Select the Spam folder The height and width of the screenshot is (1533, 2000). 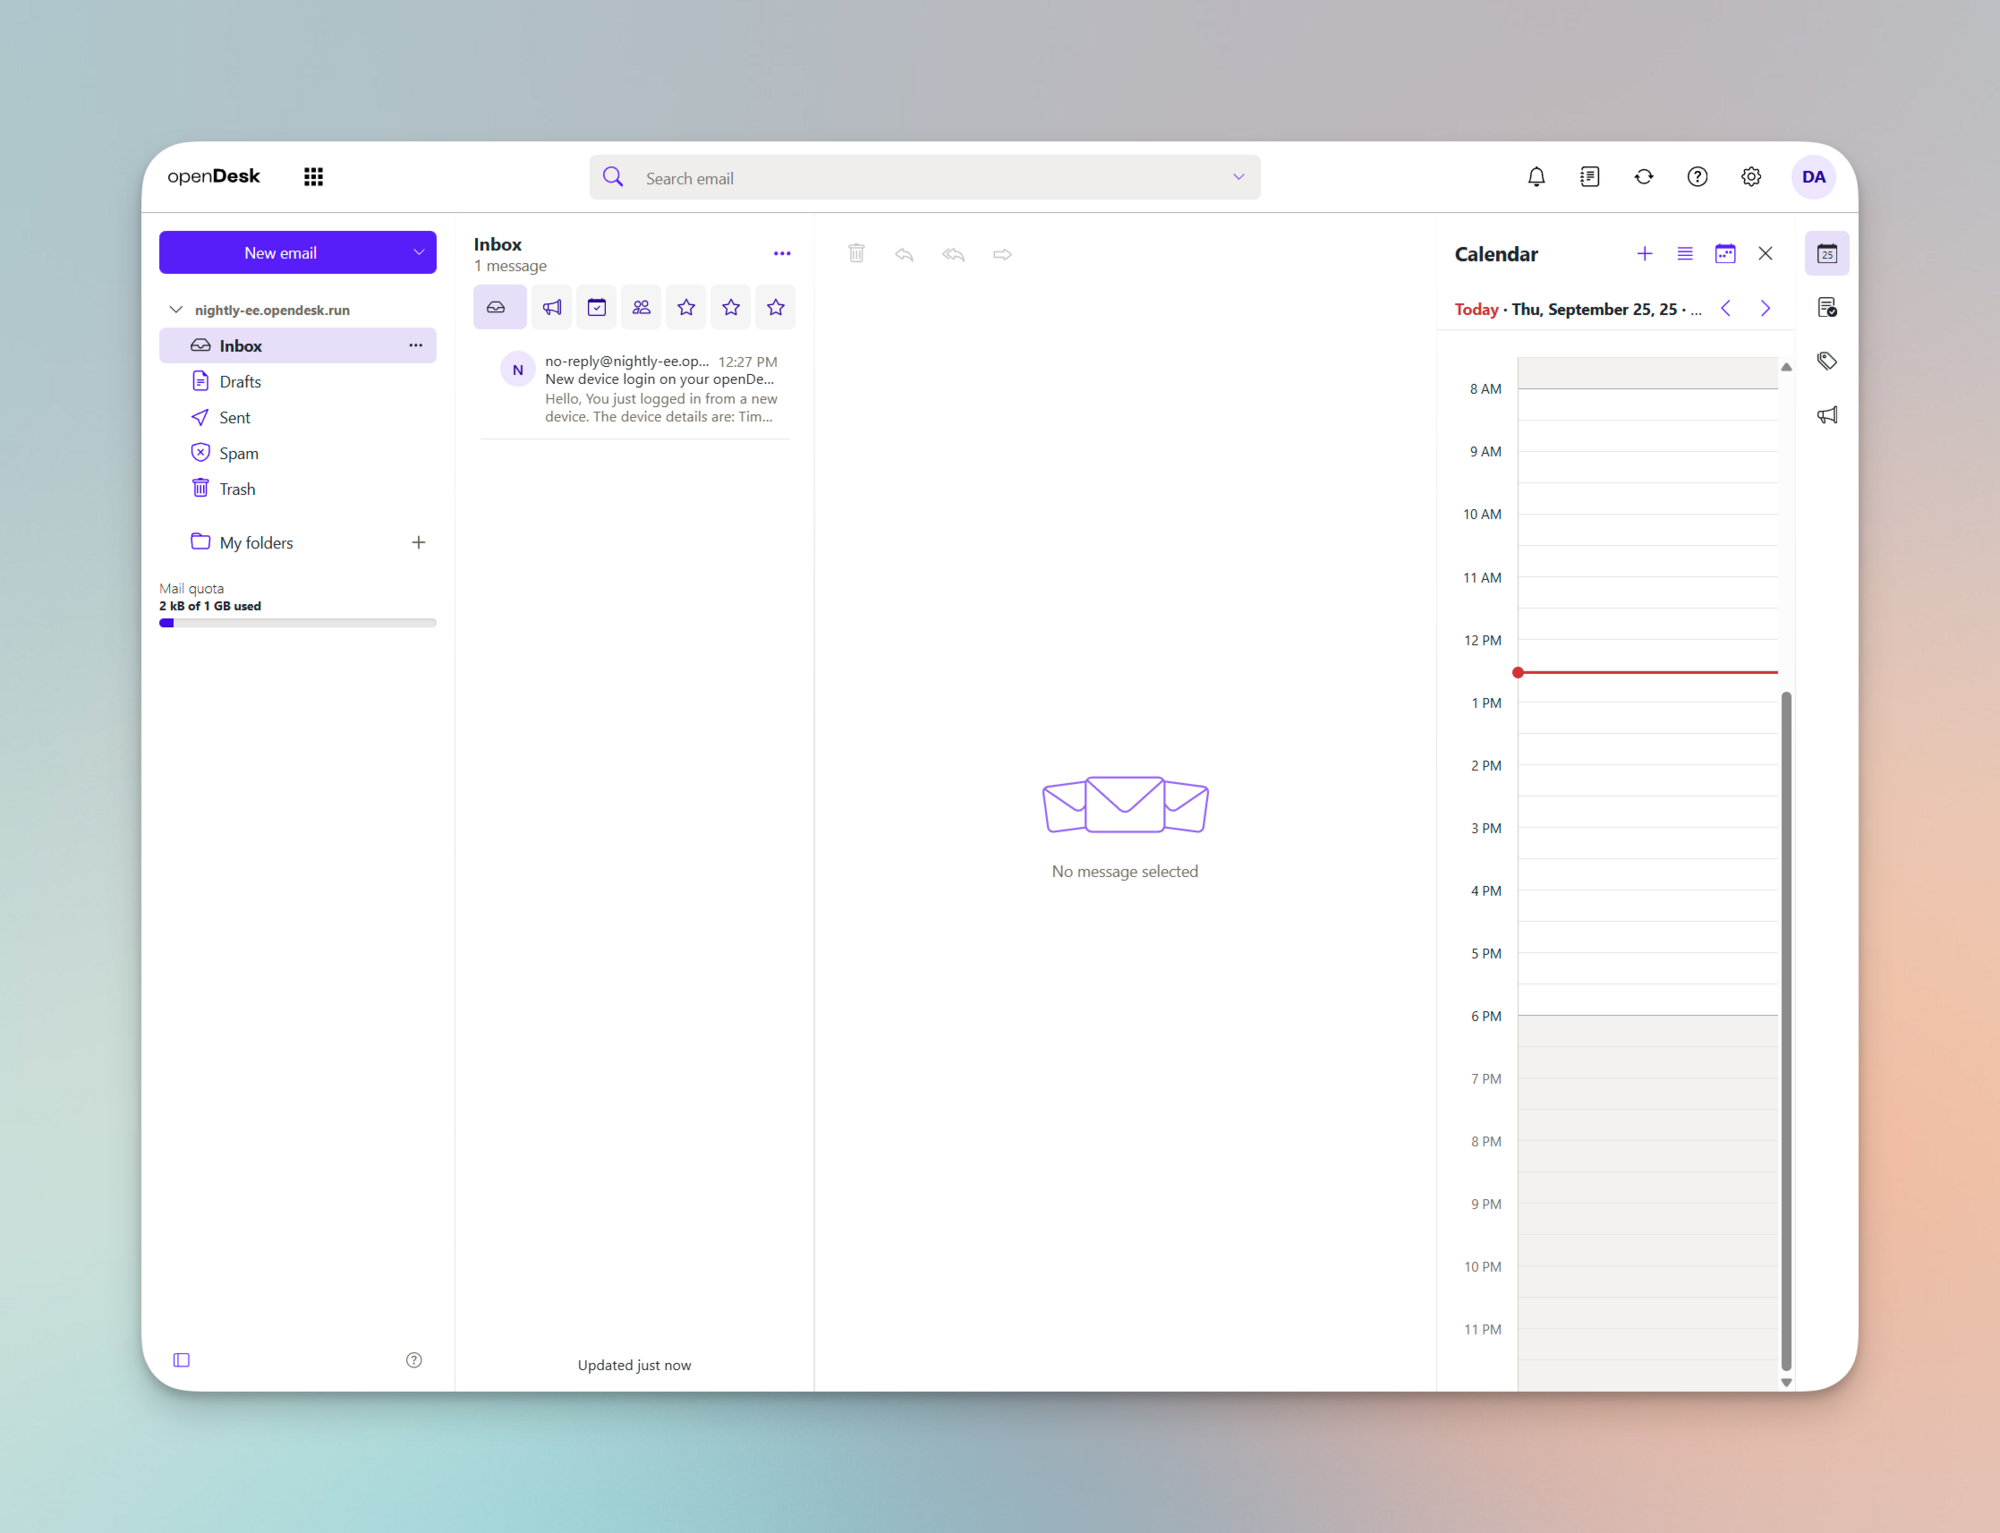click(238, 452)
